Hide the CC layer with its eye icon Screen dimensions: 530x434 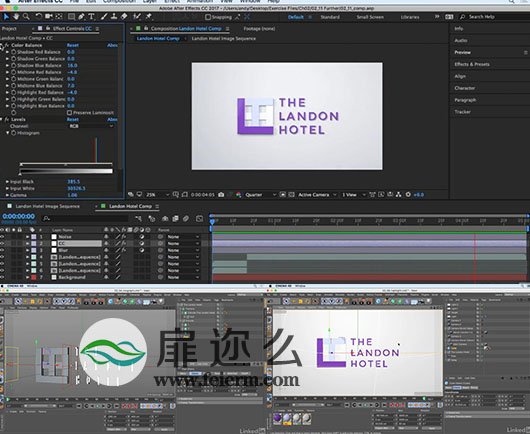click(2, 243)
